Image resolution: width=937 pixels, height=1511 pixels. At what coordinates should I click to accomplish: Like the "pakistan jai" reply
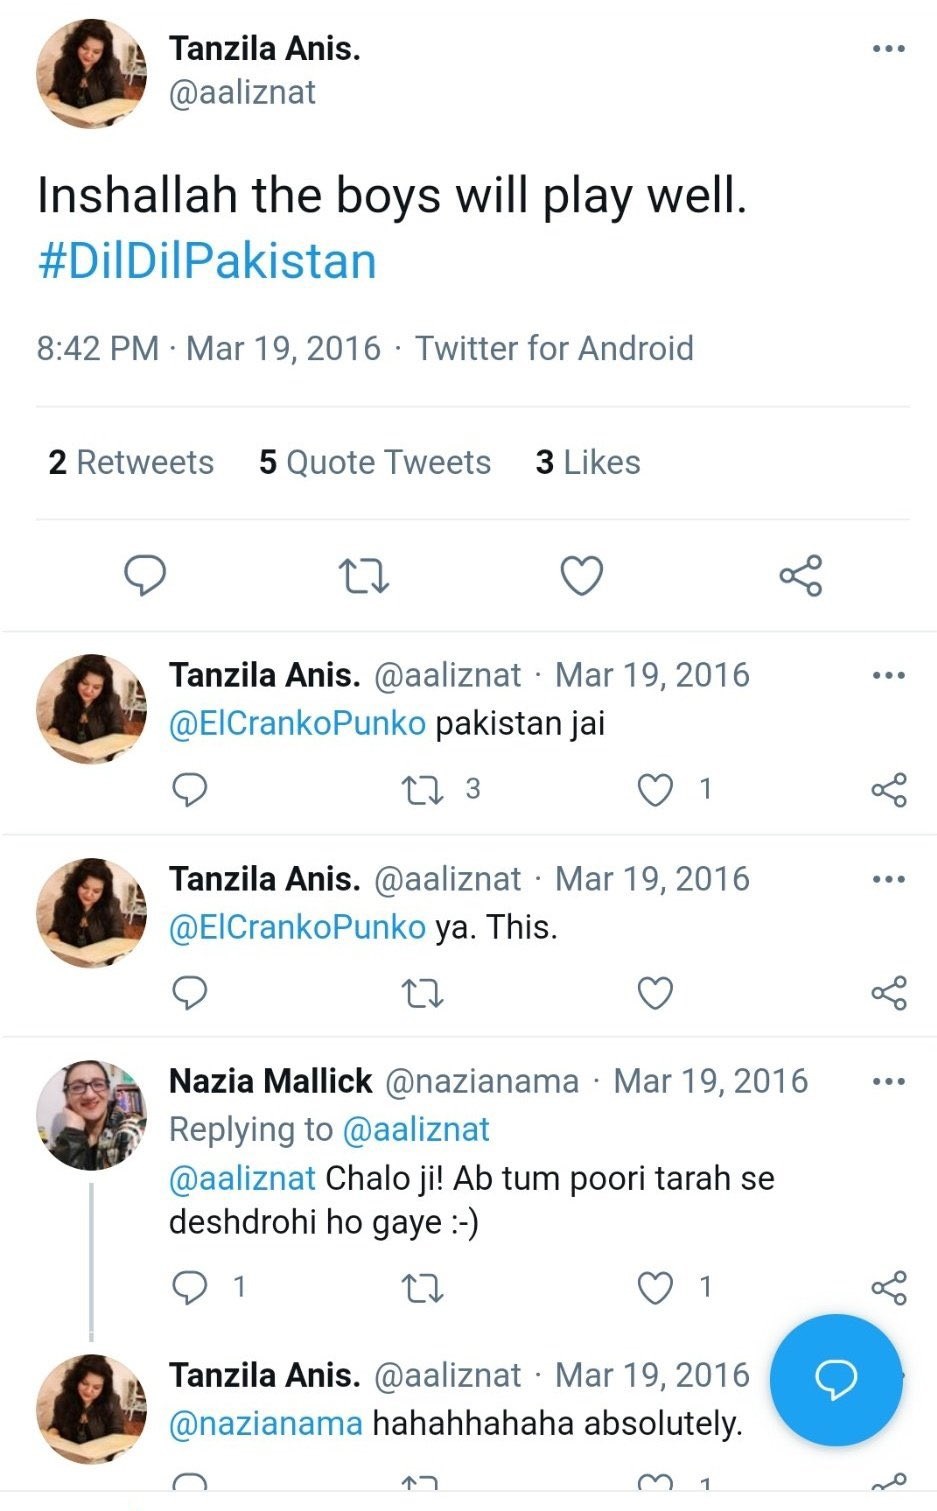pos(655,790)
